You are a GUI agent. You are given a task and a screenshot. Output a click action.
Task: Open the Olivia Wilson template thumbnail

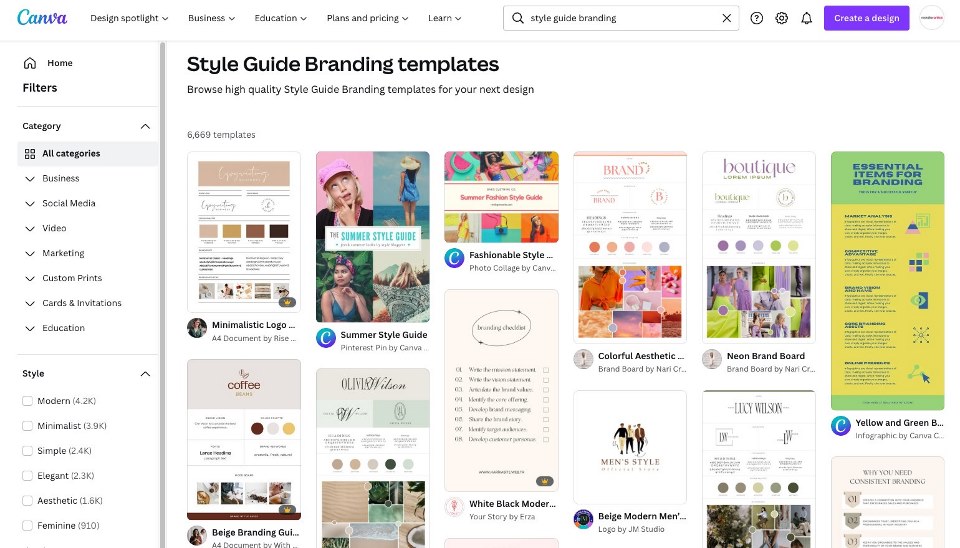(373, 458)
